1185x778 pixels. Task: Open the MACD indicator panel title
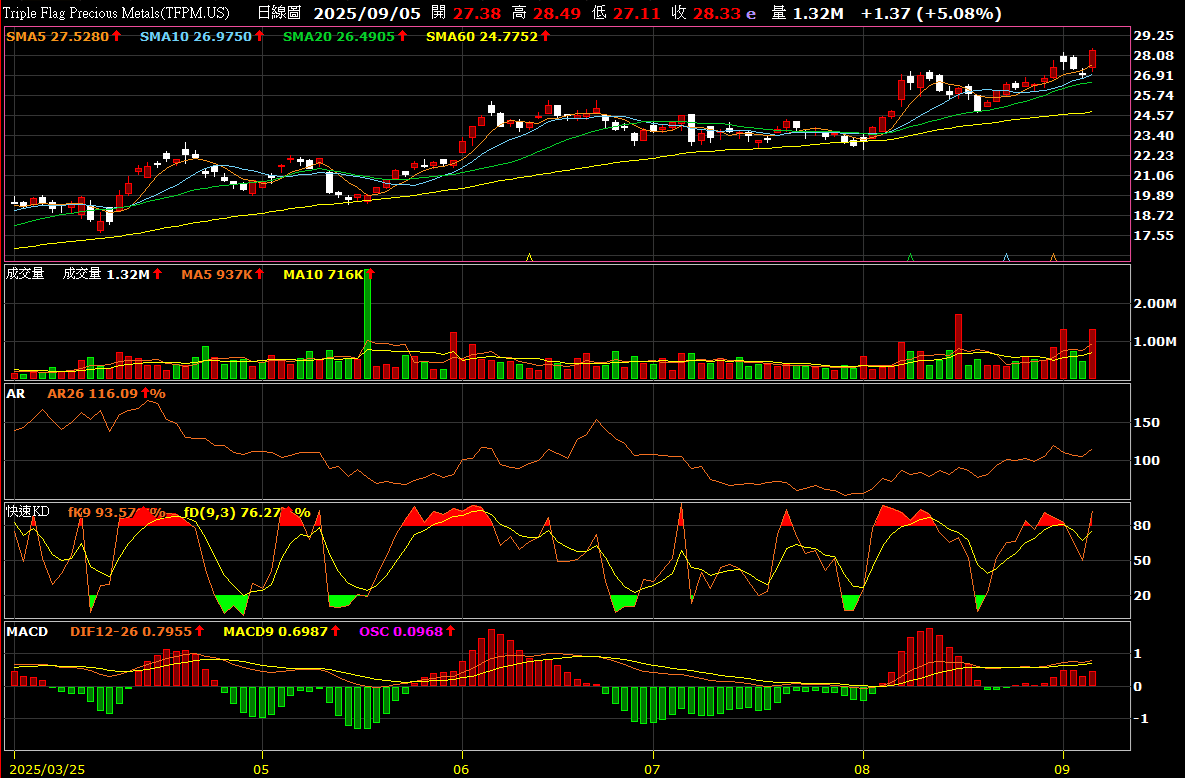point(27,632)
